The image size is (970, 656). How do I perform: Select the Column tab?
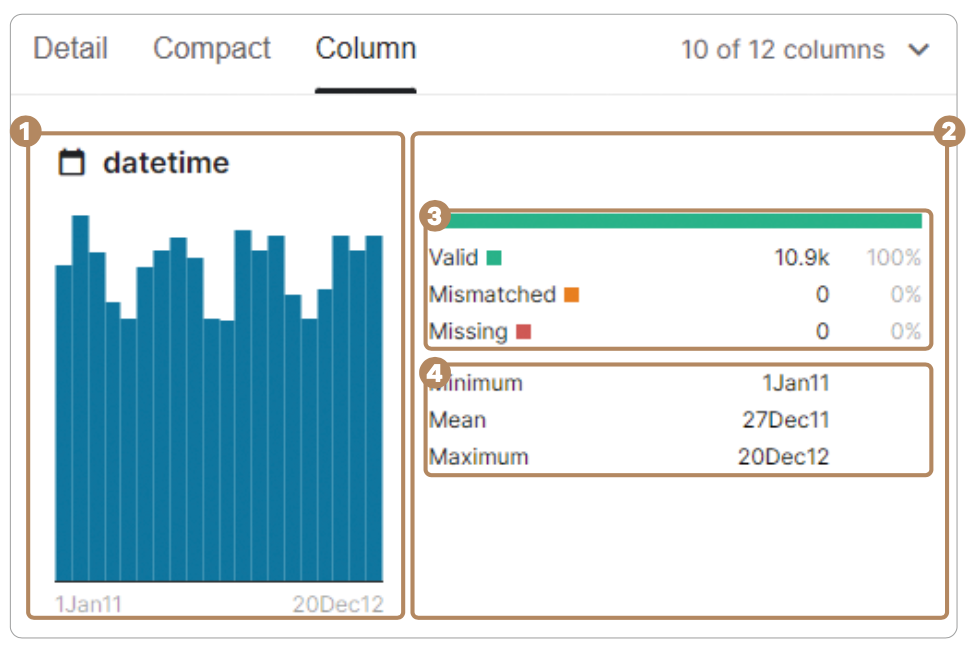366,49
